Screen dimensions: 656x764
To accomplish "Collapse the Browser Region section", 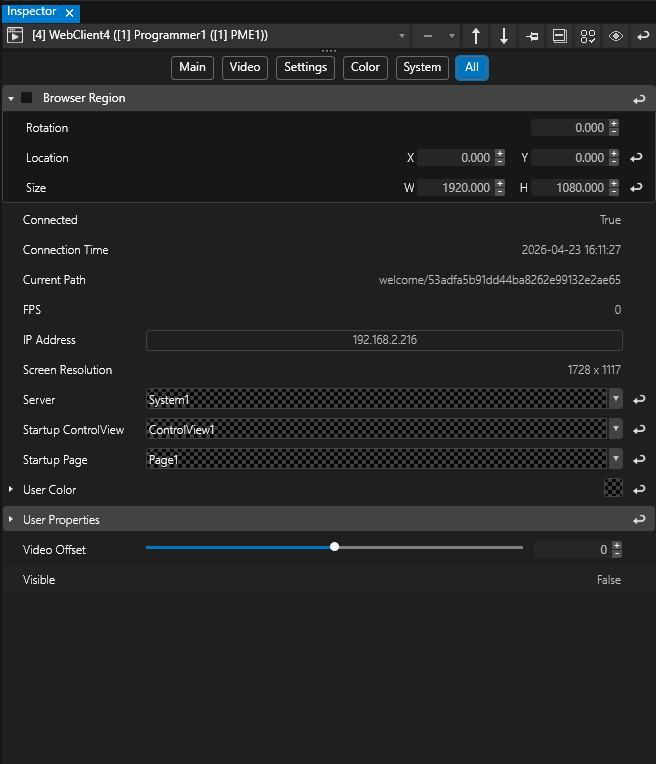I will (11, 98).
